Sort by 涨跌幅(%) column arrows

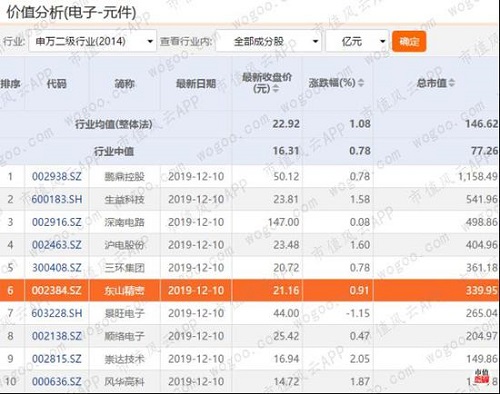(x=361, y=83)
